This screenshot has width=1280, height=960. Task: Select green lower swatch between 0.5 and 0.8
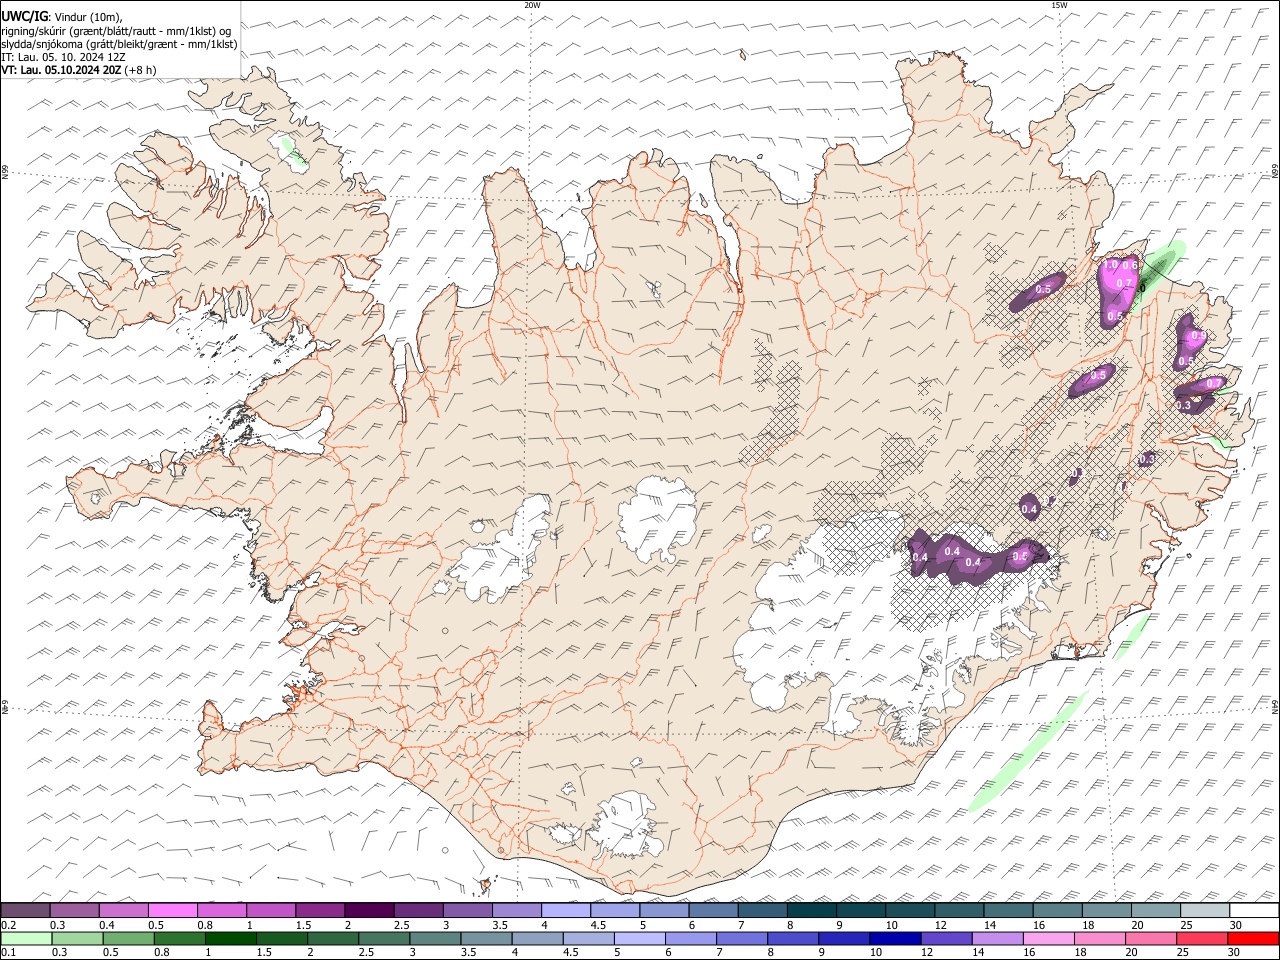click(x=129, y=938)
